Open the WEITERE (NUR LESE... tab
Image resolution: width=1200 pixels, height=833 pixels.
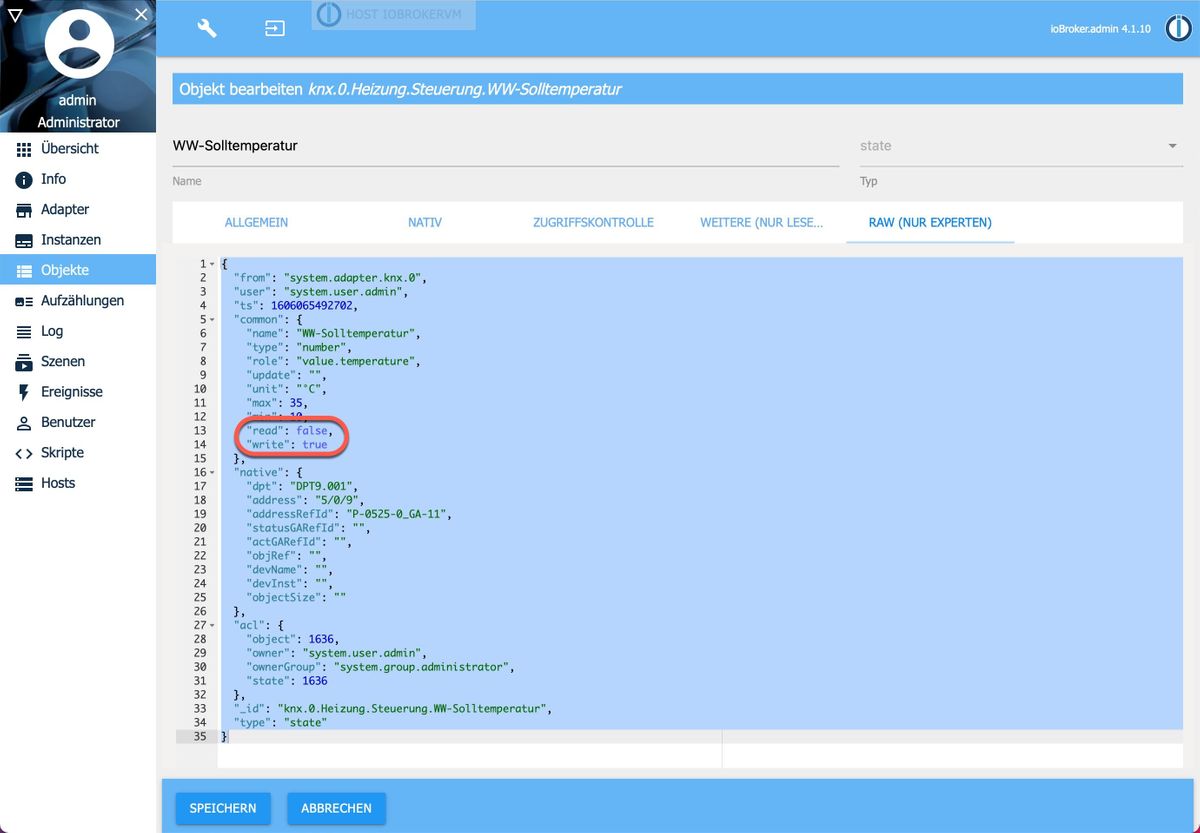tap(762, 222)
